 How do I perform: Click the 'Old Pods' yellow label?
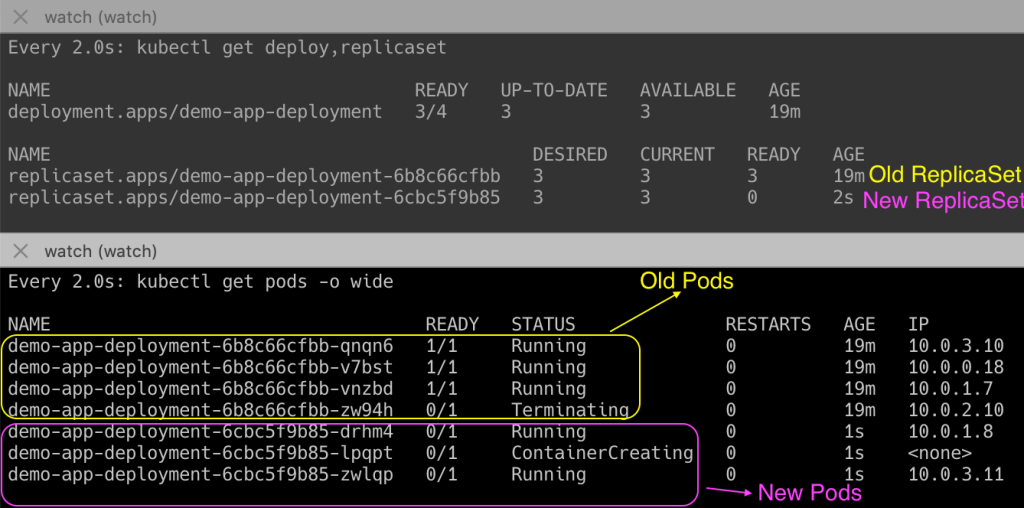pyautogui.click(x=686, y=282)
